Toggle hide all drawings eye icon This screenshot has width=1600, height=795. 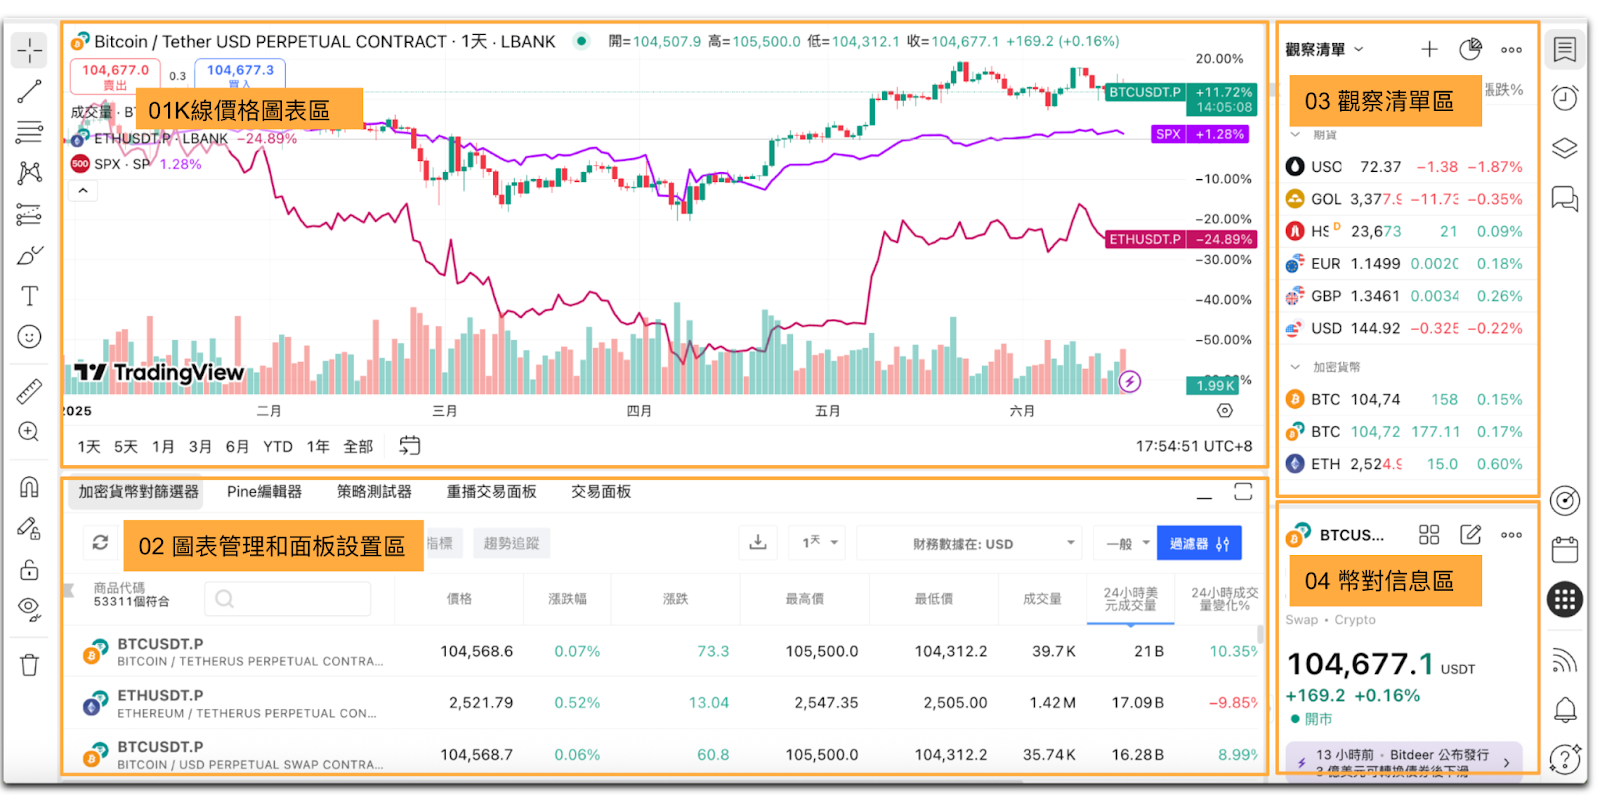pos(29,609)
